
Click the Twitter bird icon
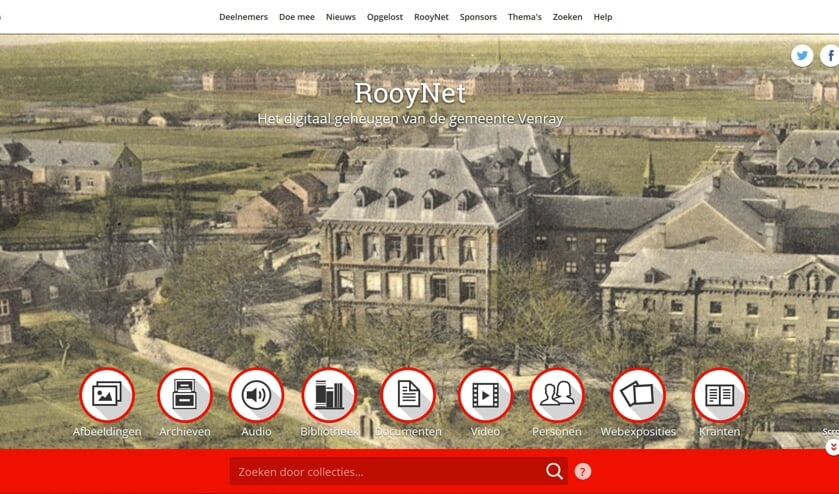pyautogui.click(x=802, y=56)
